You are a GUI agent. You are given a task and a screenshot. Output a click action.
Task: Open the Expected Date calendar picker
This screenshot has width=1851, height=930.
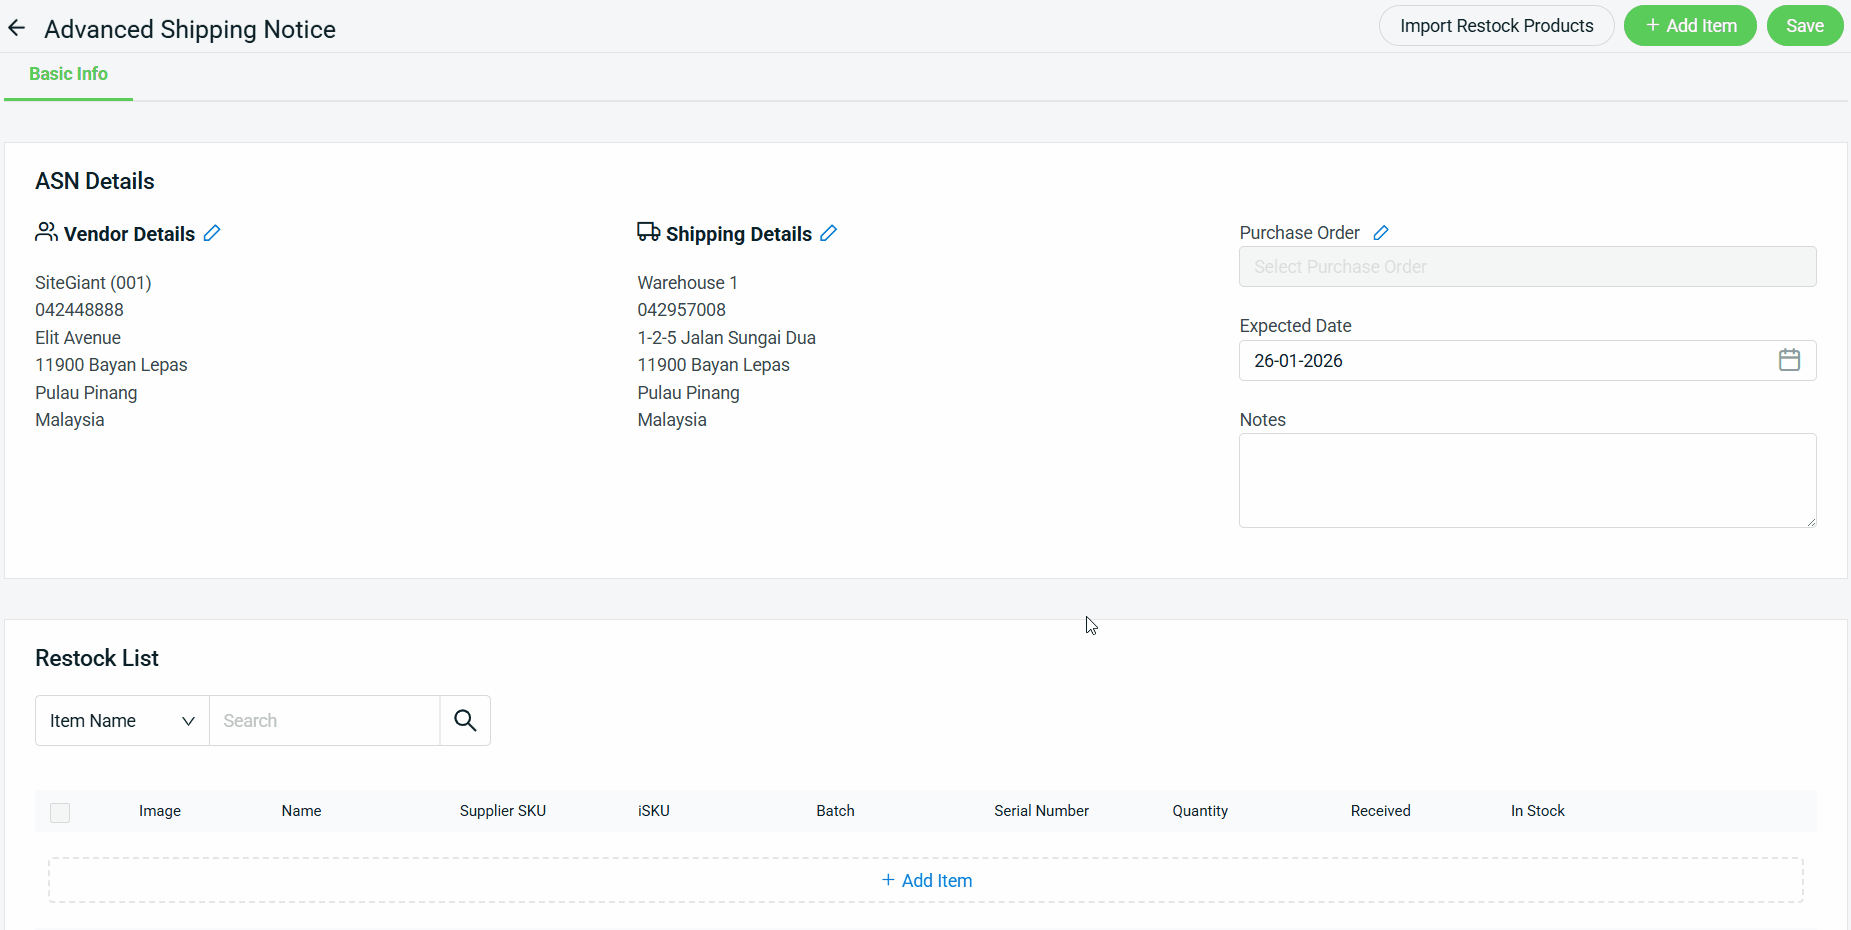pyautogui.click(x=1789, y=360)
